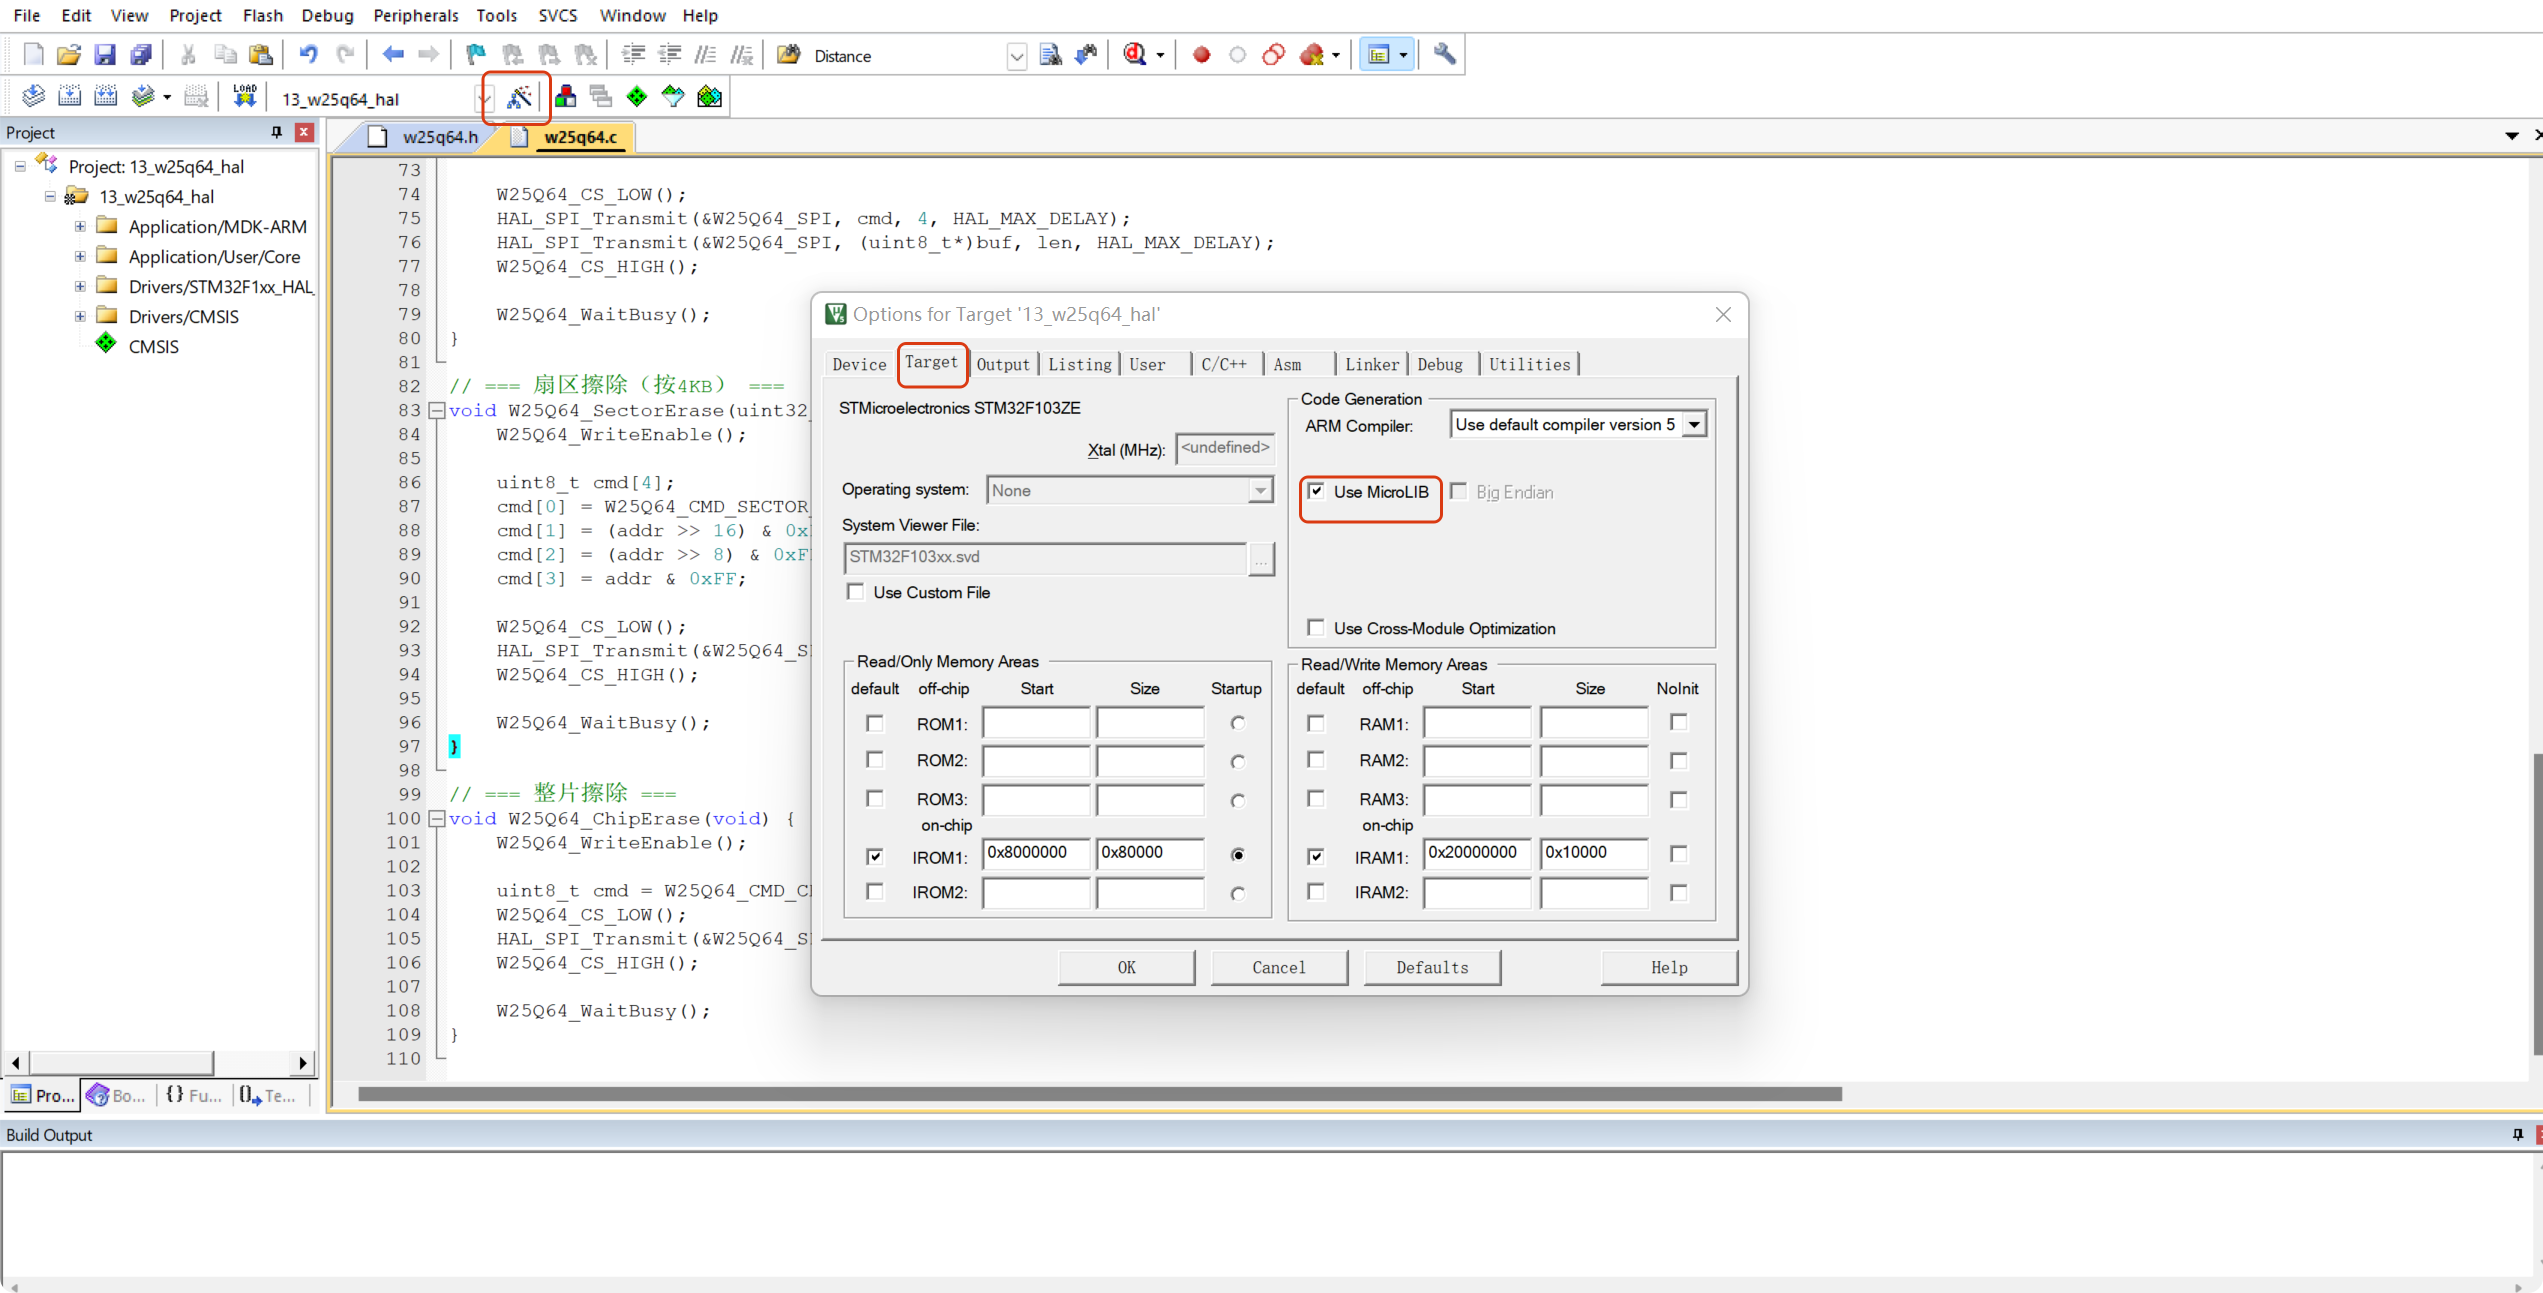Open the target name 13_w25q64_hal dropdown

pos(484,99)
